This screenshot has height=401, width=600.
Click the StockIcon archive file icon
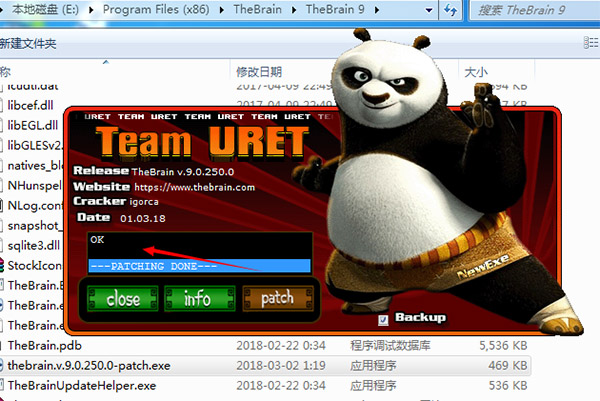[2, 265]
